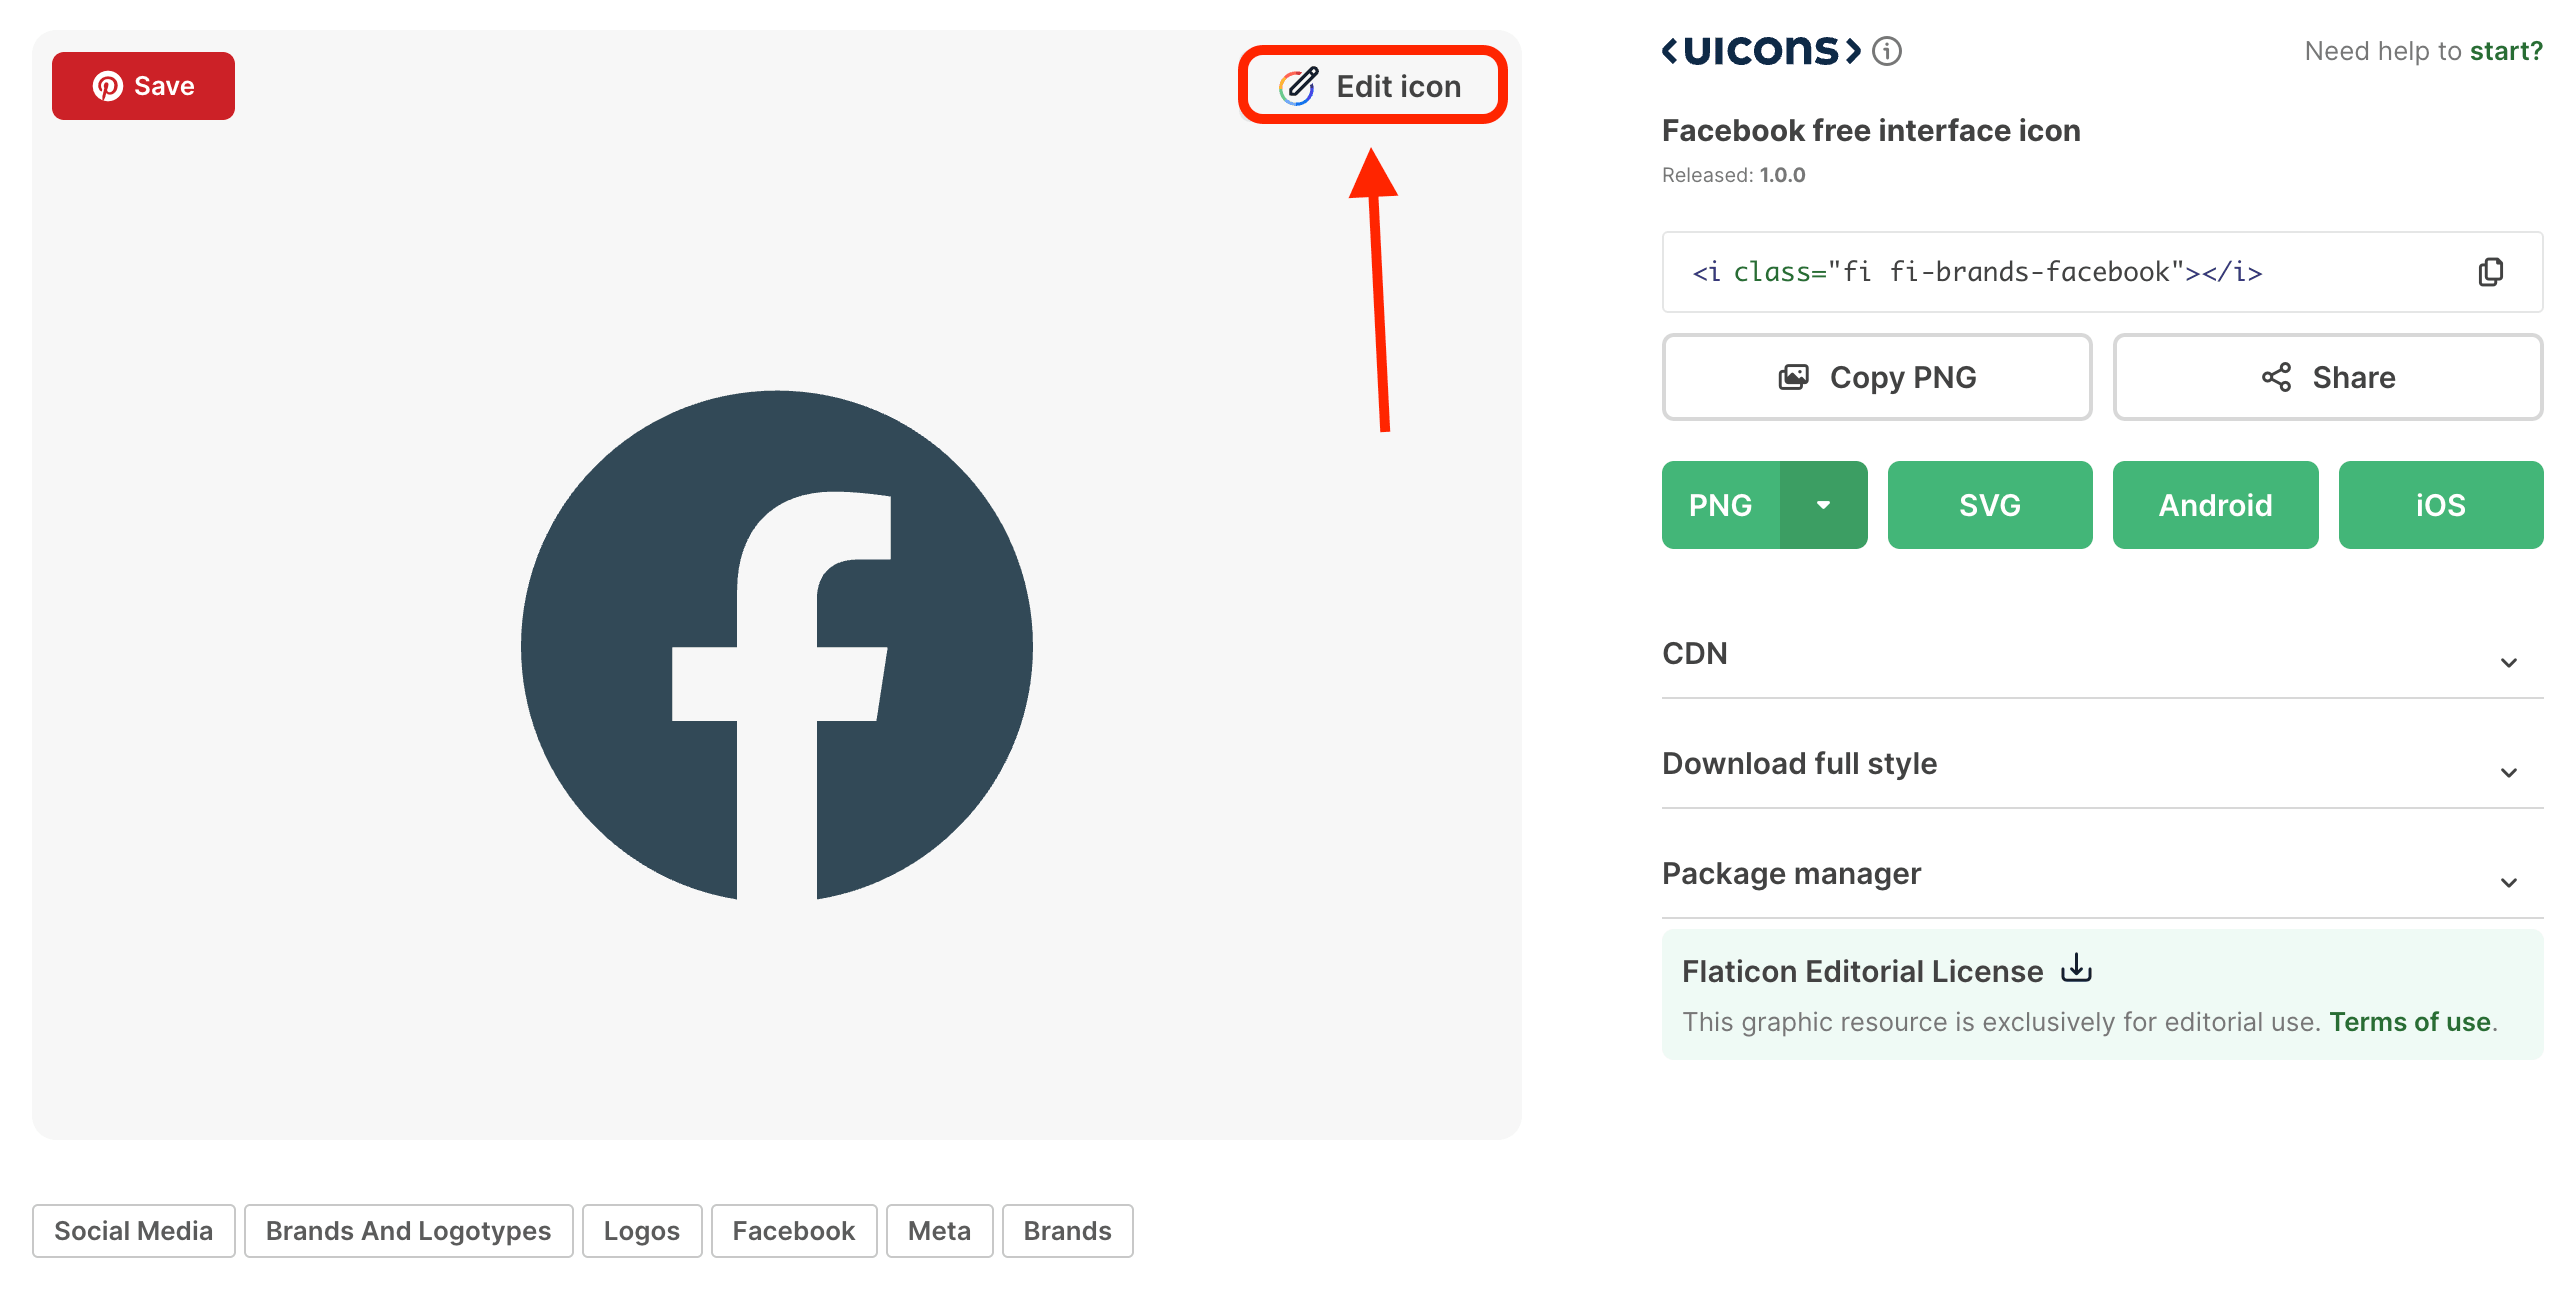Click the Share button

(2328, 377)
